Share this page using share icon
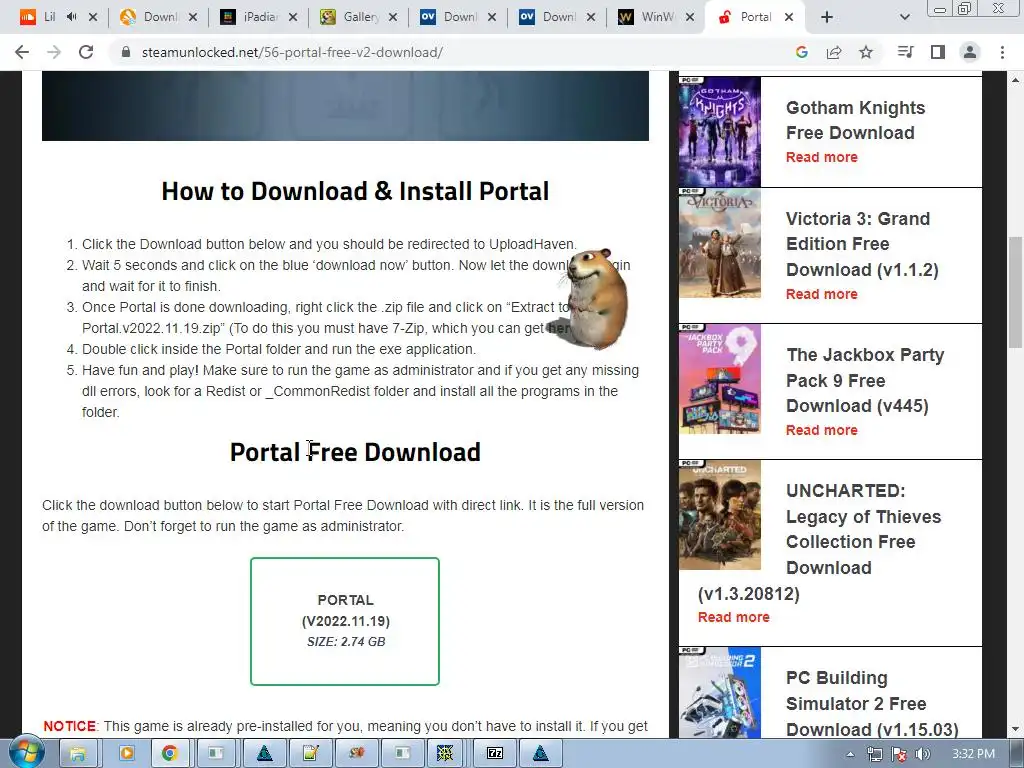The image size is (1024, 768). (834, 52)
